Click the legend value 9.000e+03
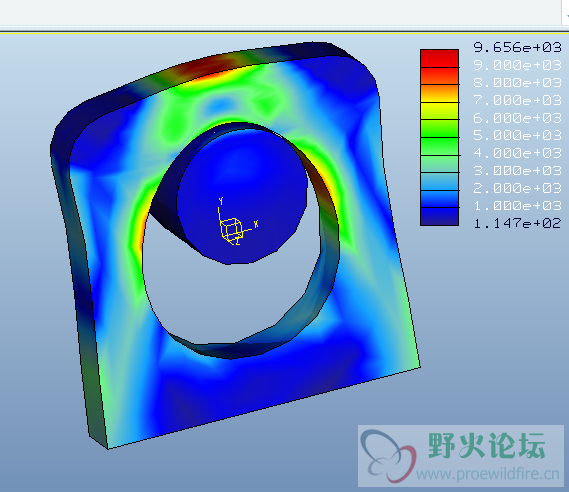 point(517,65)
